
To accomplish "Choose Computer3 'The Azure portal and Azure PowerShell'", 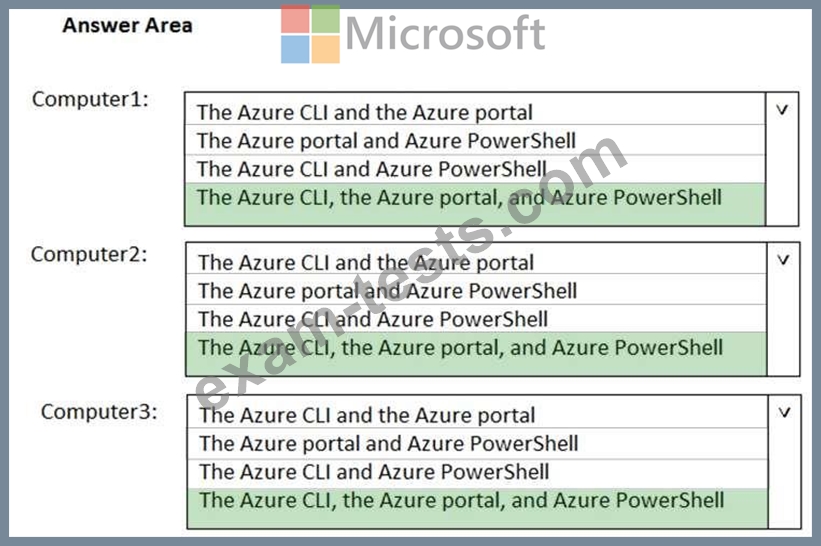I will point(388,443).
